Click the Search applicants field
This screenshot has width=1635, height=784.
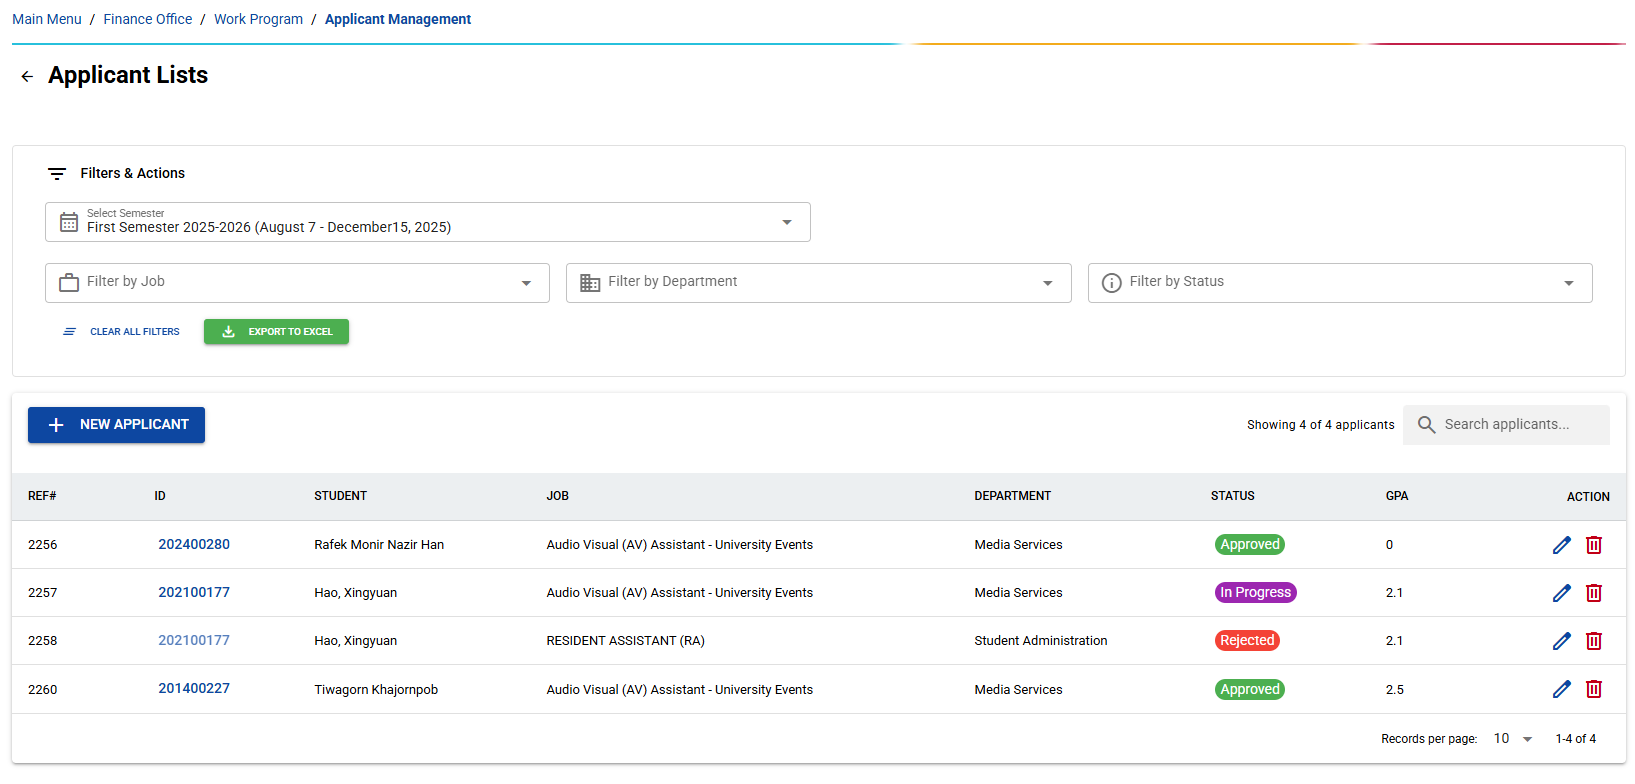1506,425
